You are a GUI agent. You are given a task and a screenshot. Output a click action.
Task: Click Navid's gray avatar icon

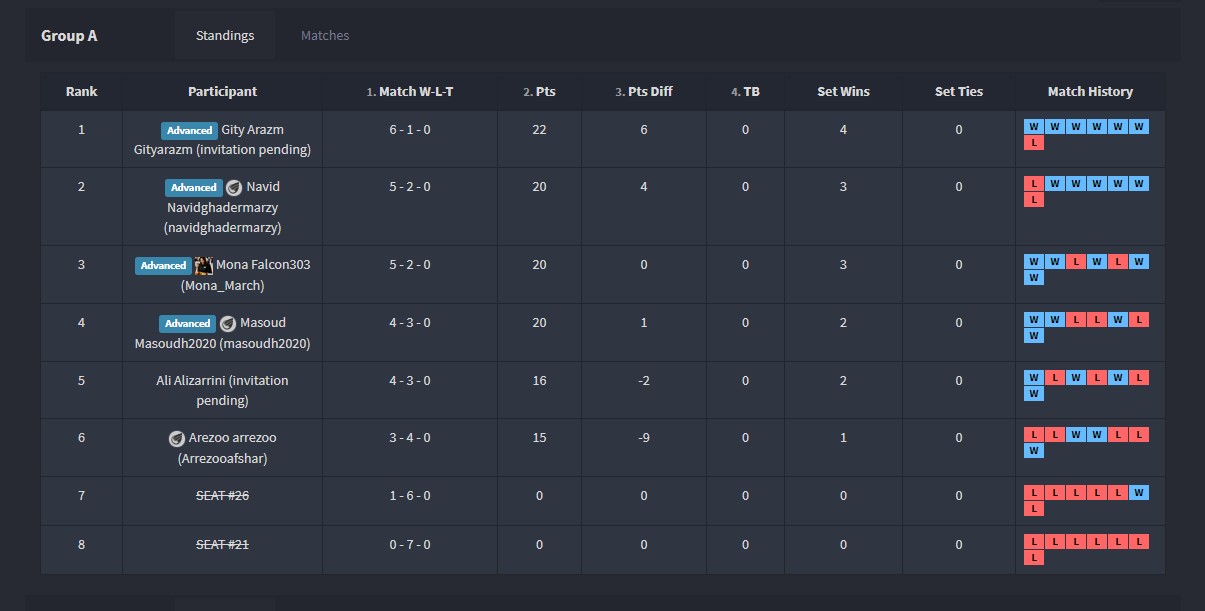[x=234, y=188]
